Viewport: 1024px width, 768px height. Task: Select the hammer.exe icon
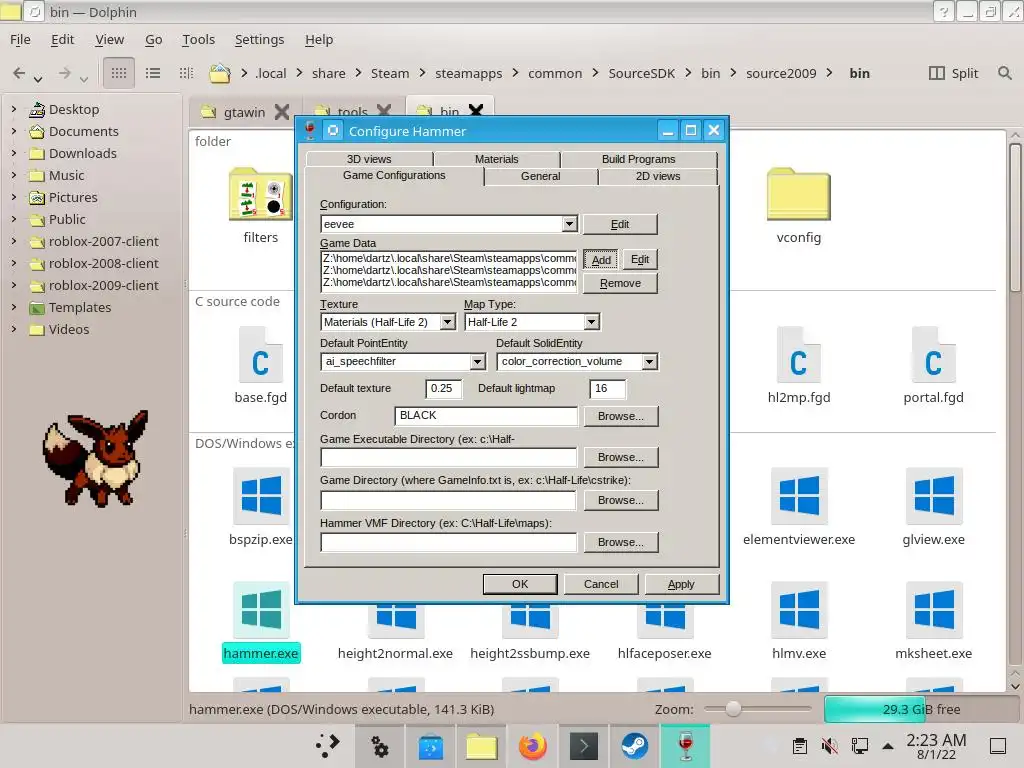(261, 609)
